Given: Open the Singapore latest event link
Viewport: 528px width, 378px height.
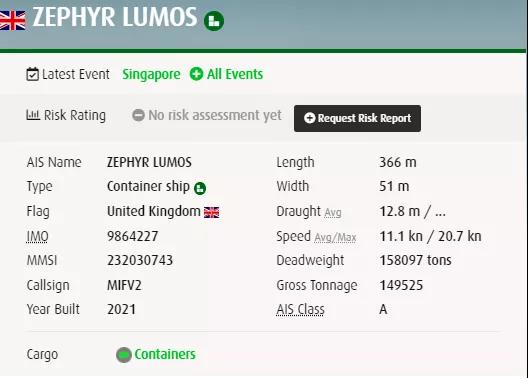Looking at the screenshot, I should pos(151,74).
